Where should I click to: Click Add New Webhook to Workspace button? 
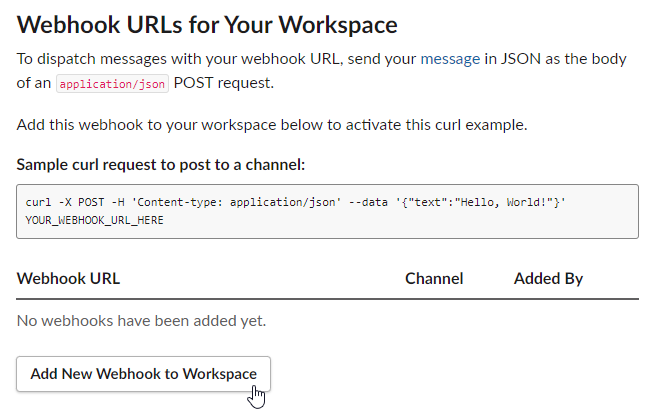[143, 374]
